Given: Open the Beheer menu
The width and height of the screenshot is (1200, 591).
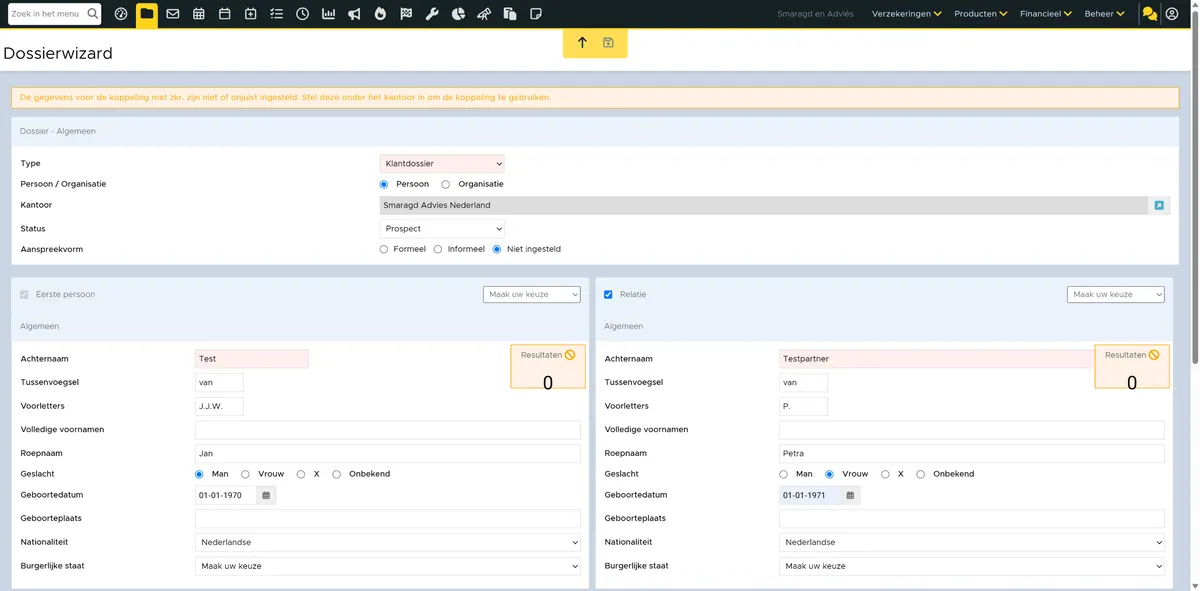Looking at the screenshot, I should point(1105,14).
